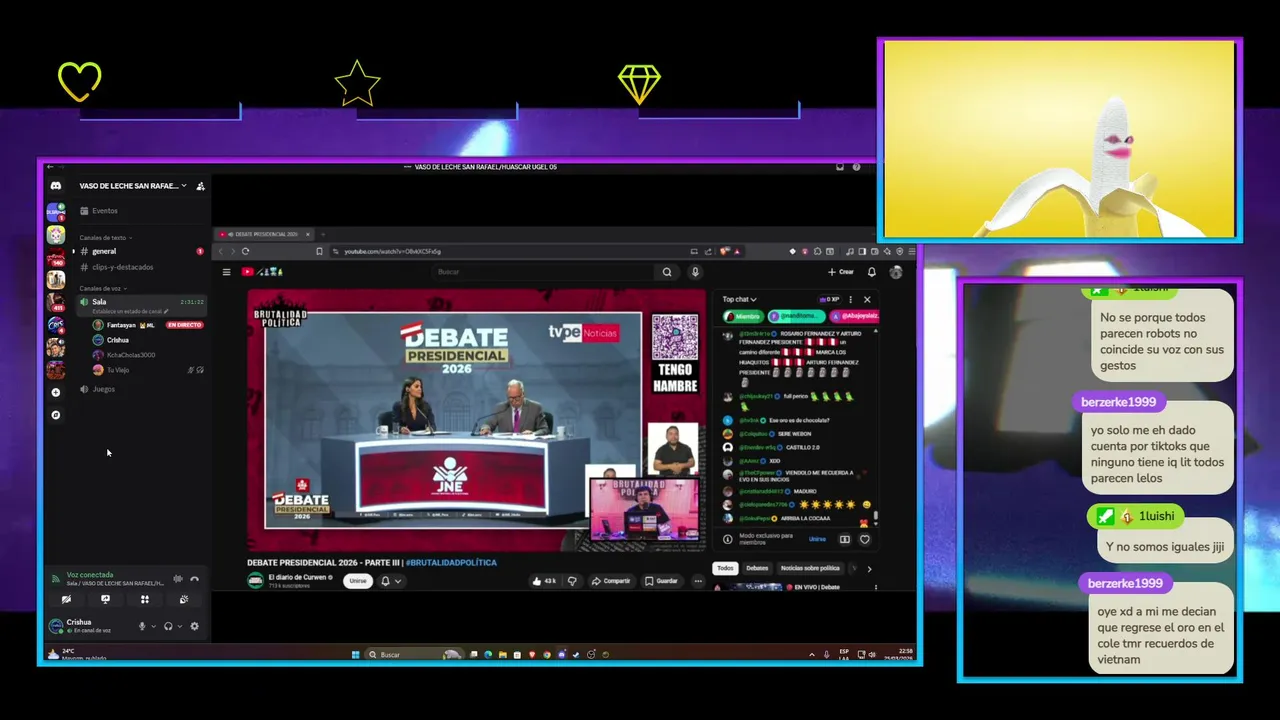The image size is (1280, 720).
Task: Collapse the Canales de texto category
Action: pos(106,238)
